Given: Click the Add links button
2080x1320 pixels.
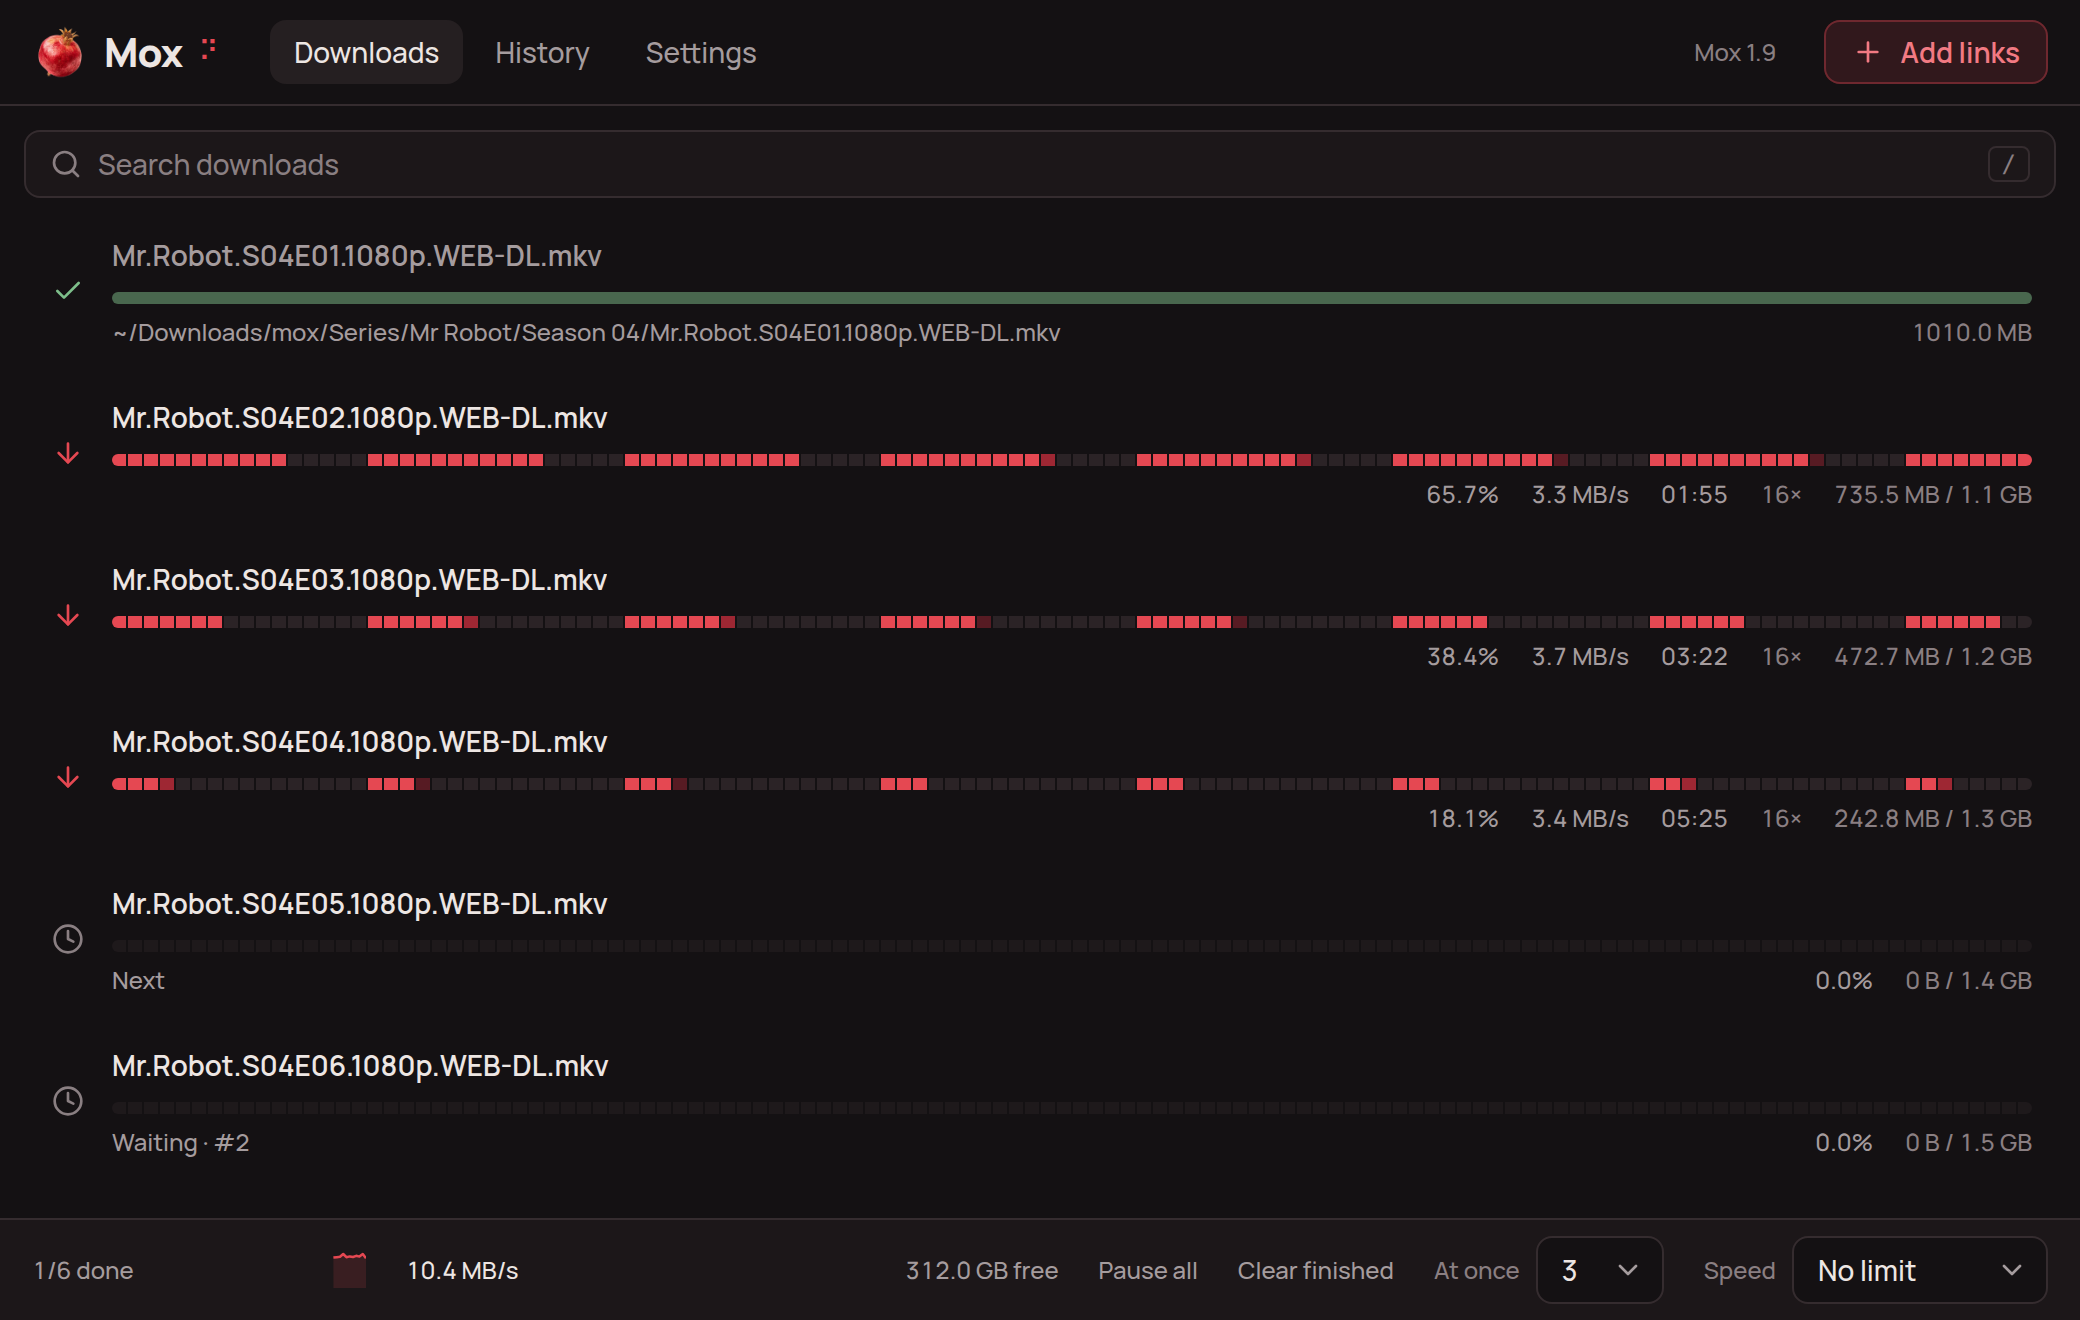Looking at the screenshot, I should 1935,52.
